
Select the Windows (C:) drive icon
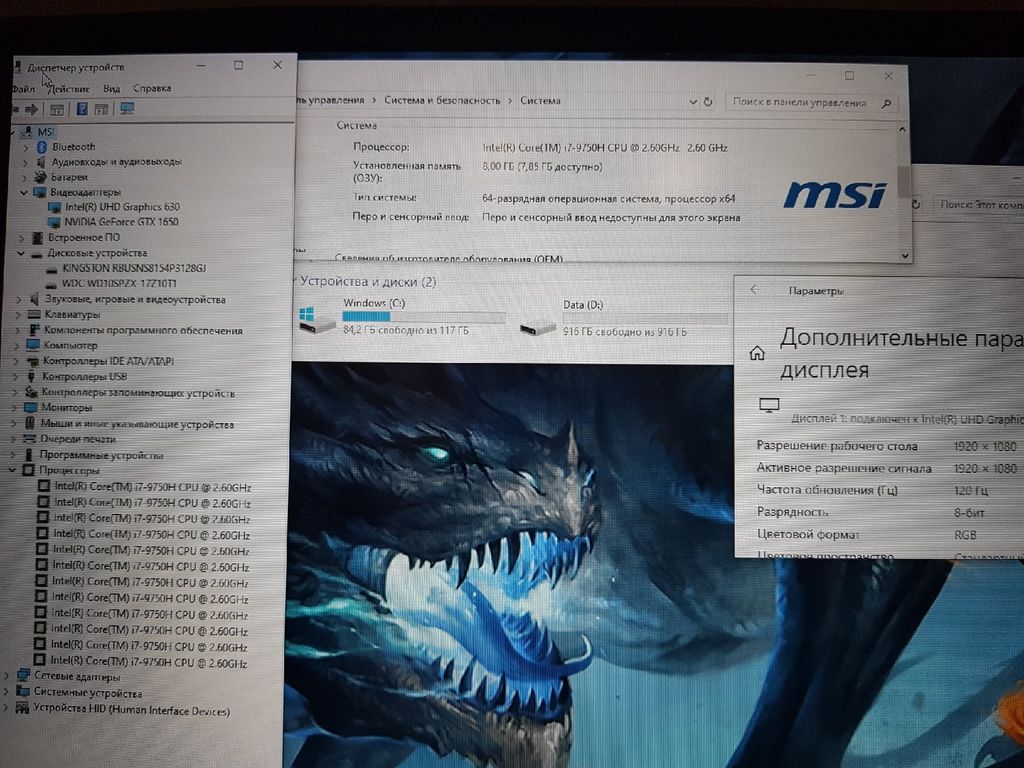317,319
